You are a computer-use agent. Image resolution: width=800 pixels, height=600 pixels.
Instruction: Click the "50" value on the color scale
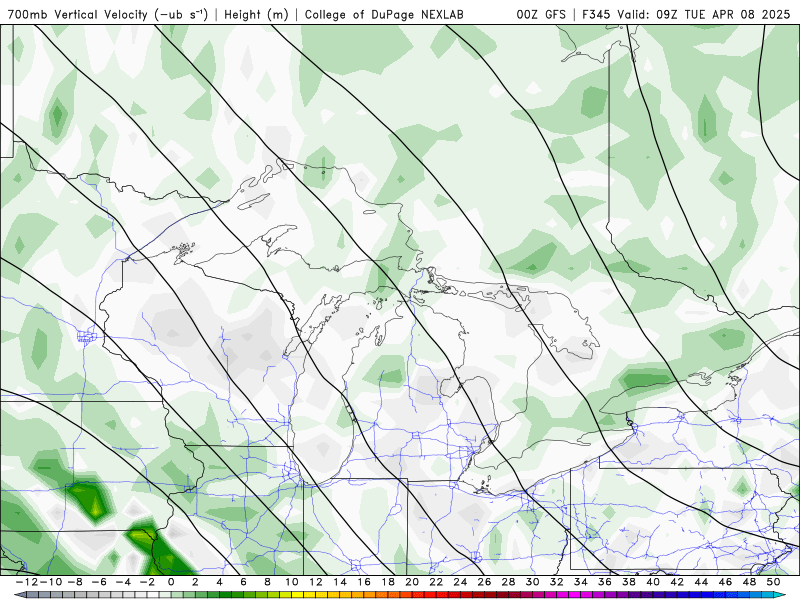[773, 582]
